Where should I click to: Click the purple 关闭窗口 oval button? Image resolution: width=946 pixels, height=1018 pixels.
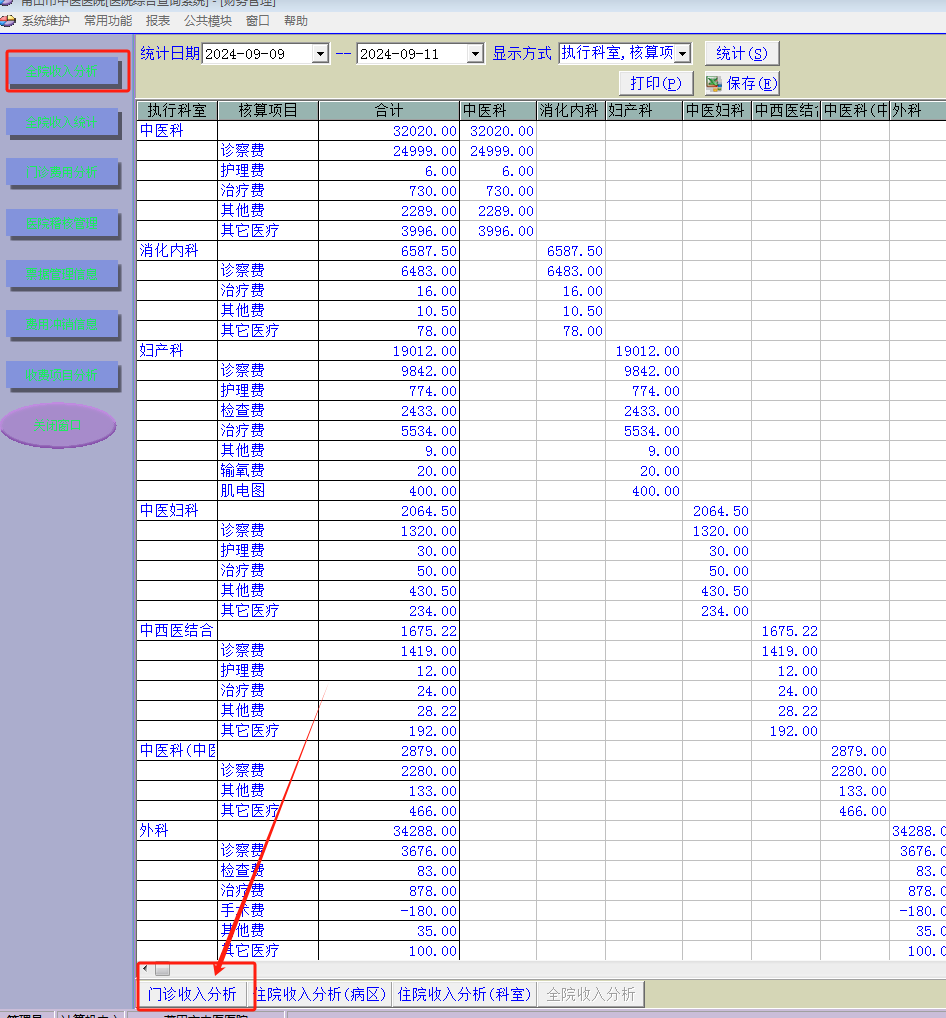click(58, 425)
